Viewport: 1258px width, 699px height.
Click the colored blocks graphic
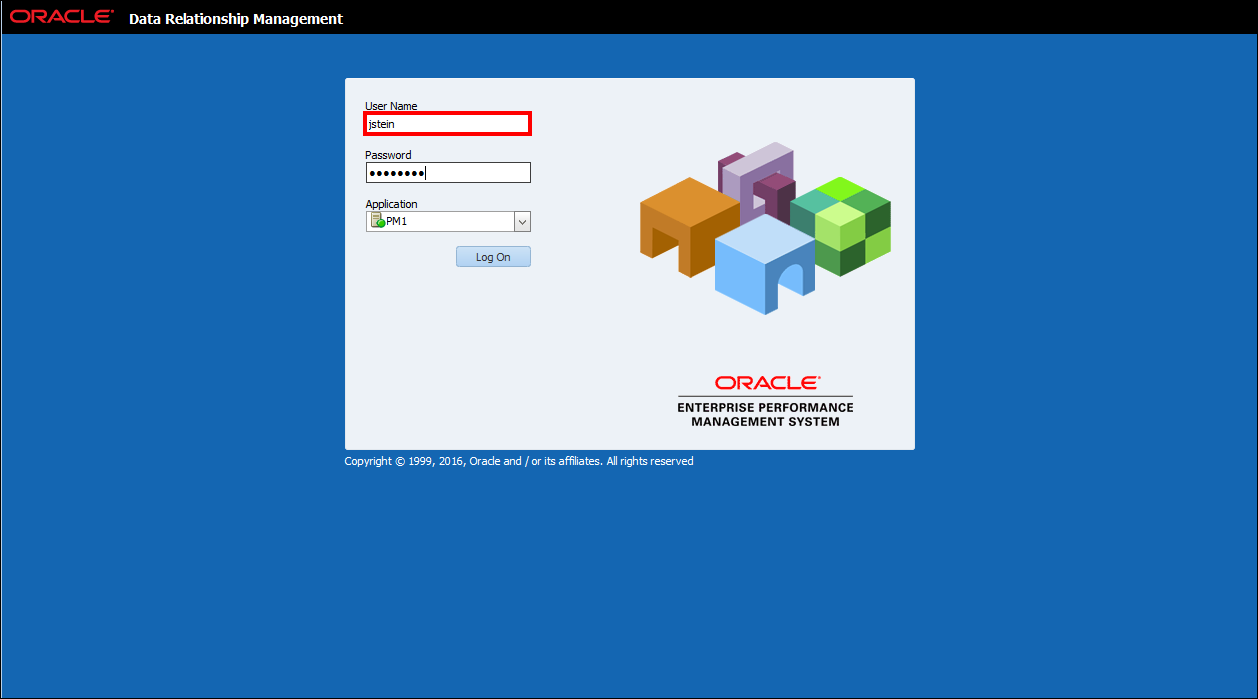(765, 228)
